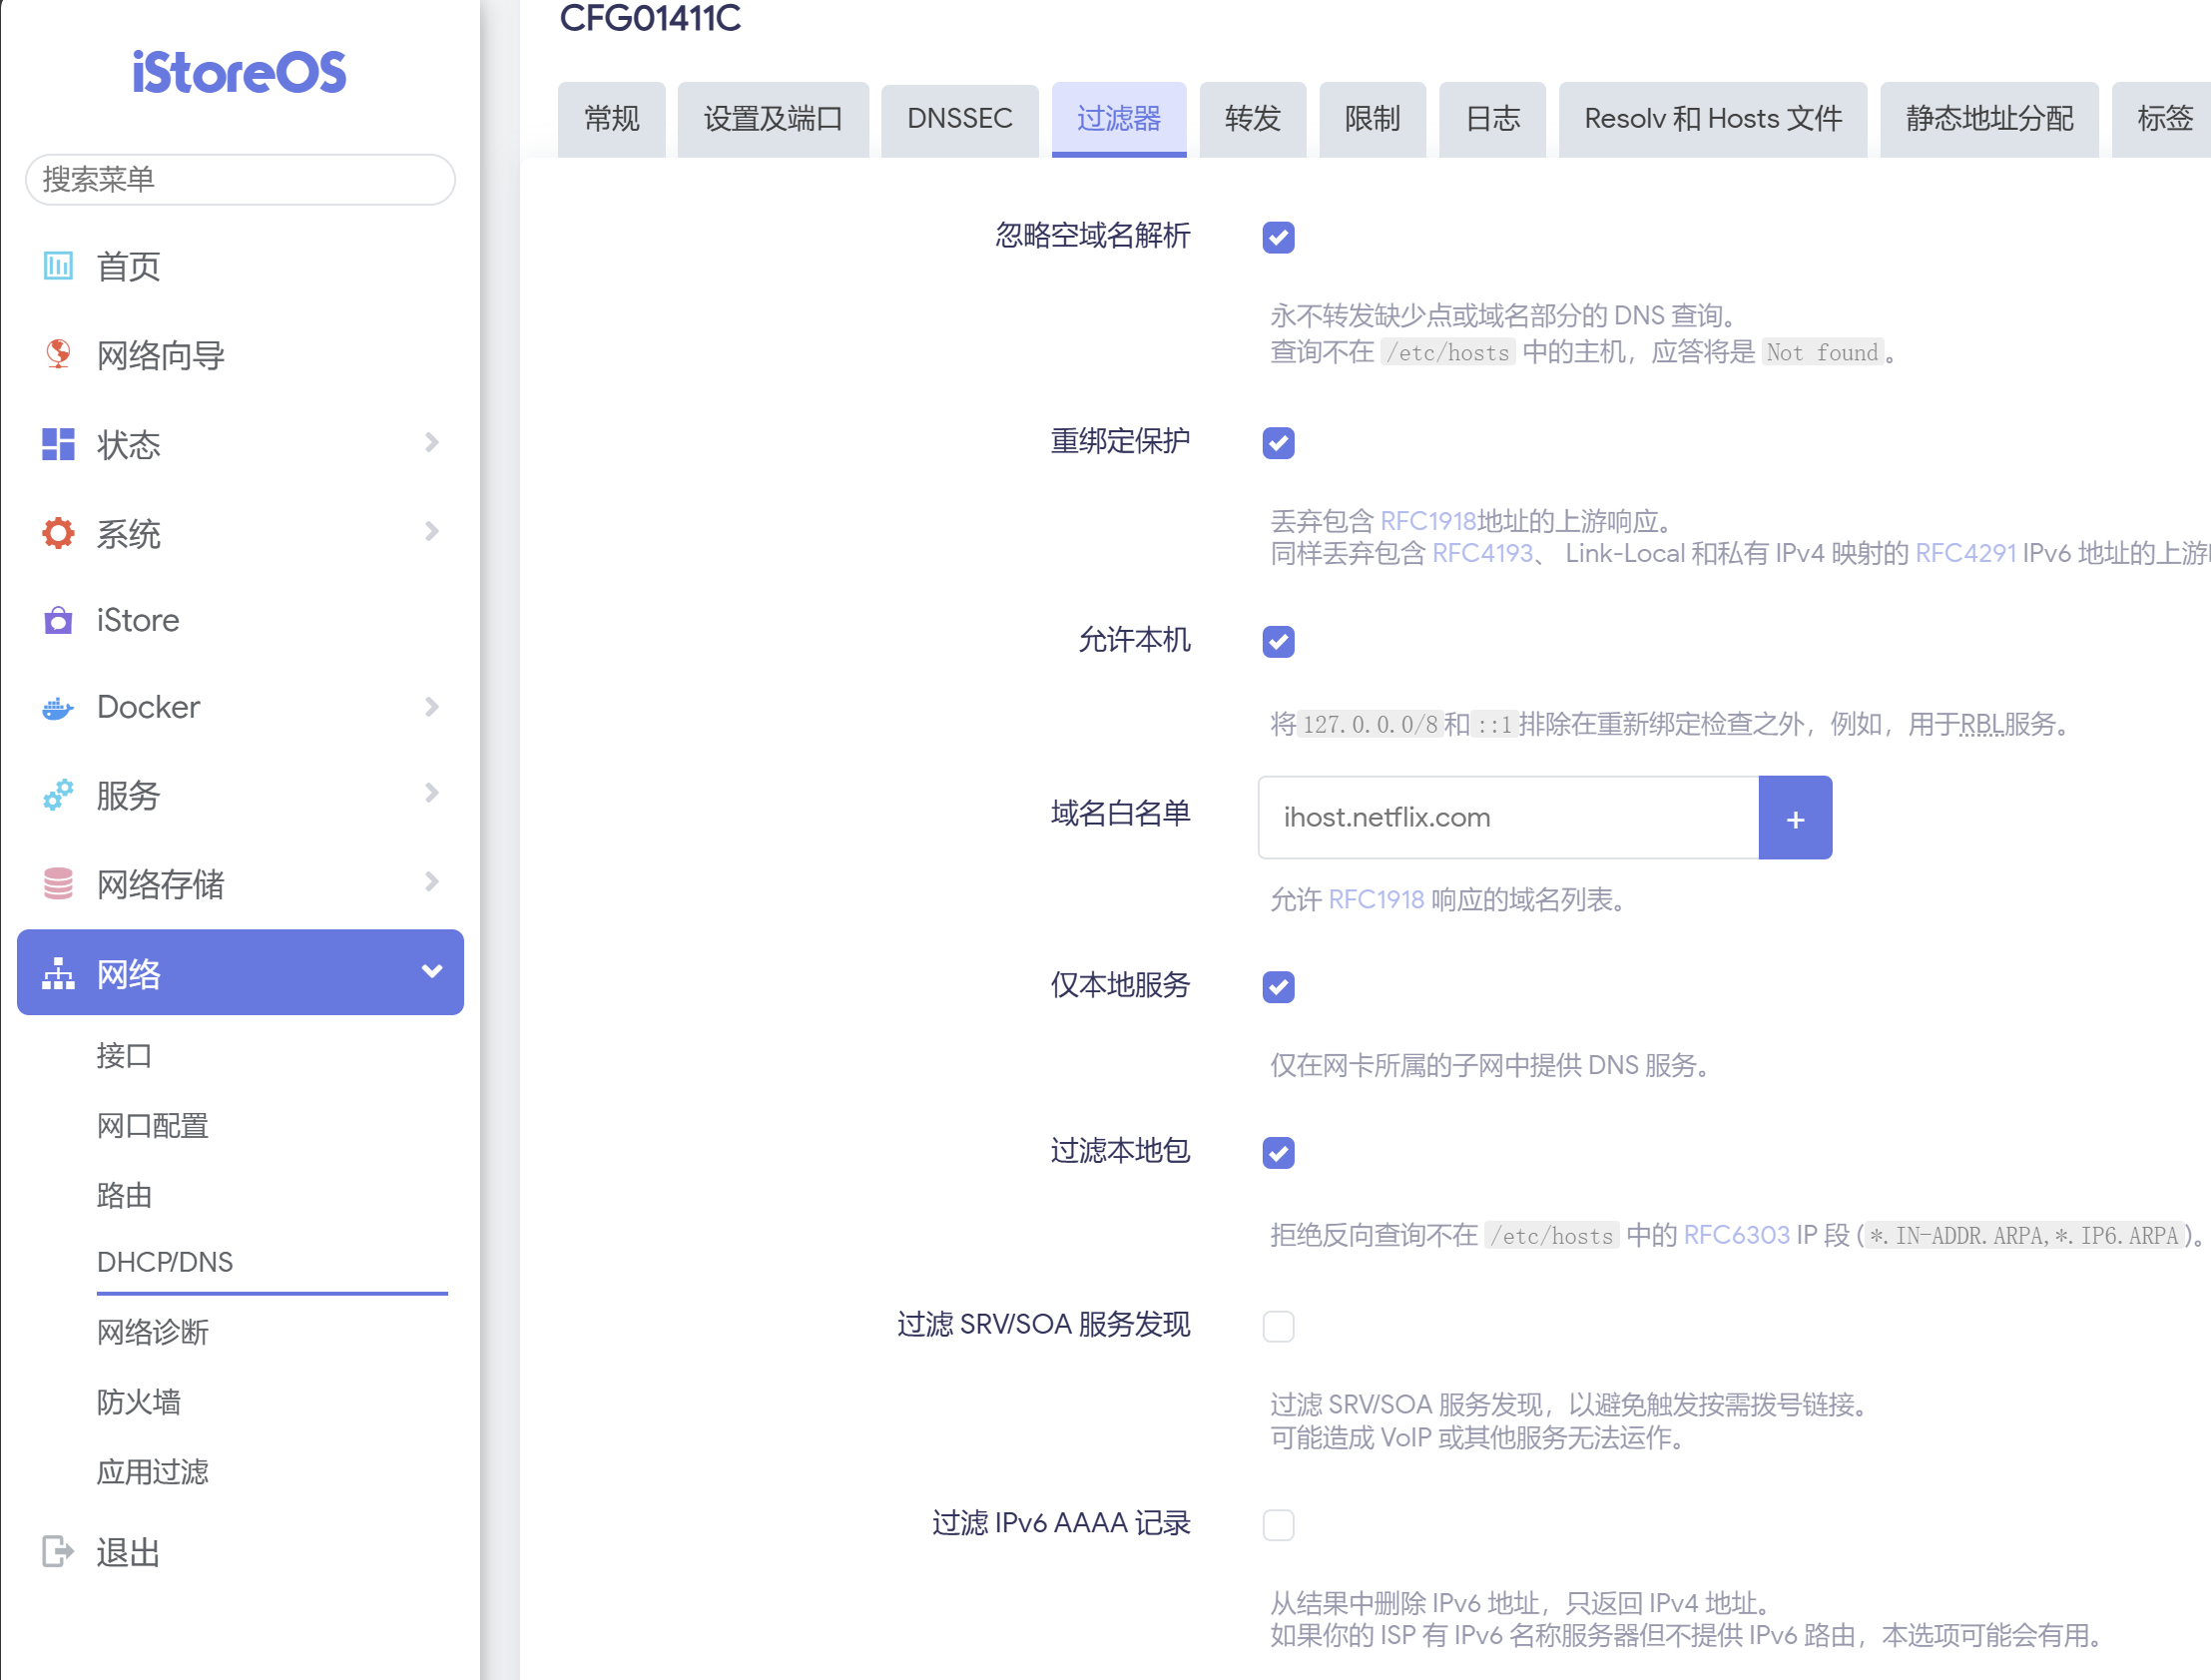The image size is (2211, 1680).
Task: Enable 过滤 IPv6 AAAA 记录 checkbox
Action: (x=1278, y=1524)
